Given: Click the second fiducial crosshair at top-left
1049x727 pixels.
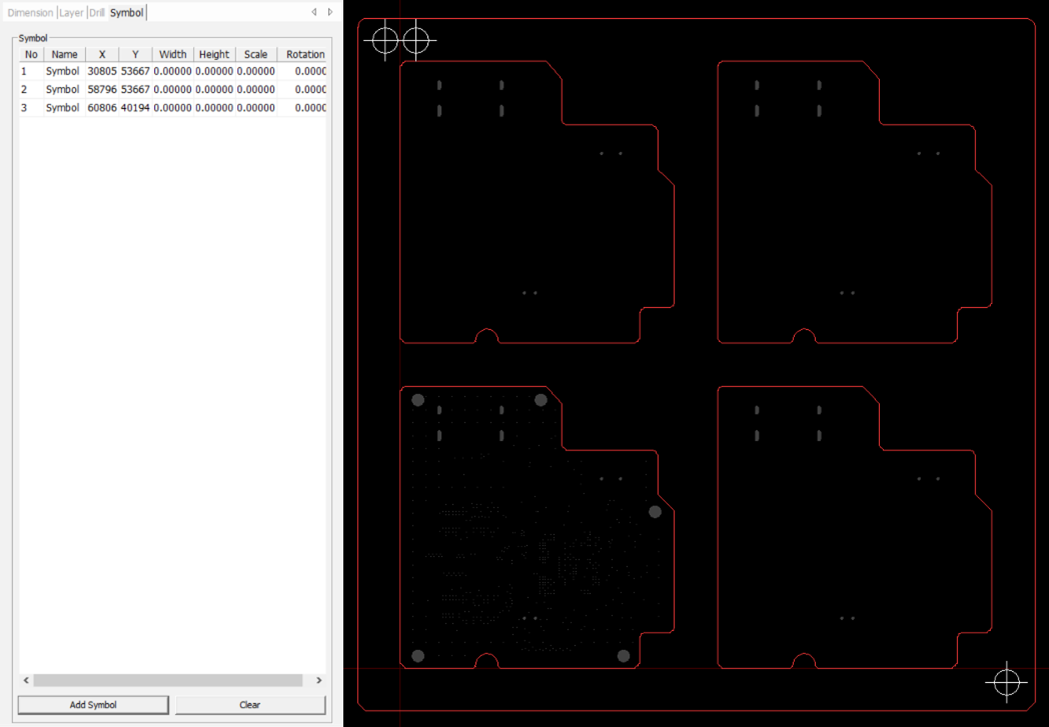Looking at the screenshot, I should (416, 40).
